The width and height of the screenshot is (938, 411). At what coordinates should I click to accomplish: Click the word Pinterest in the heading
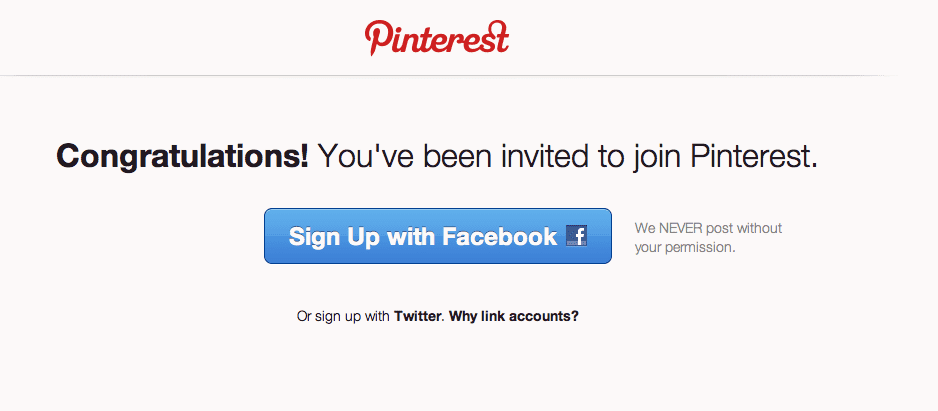point(754,157)
